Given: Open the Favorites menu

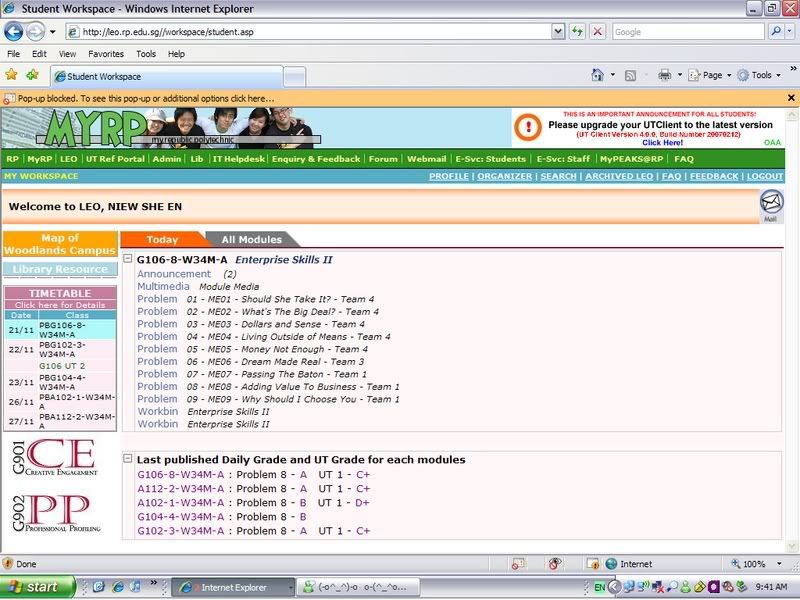Looking at the screenshot, I should [105, 54].
